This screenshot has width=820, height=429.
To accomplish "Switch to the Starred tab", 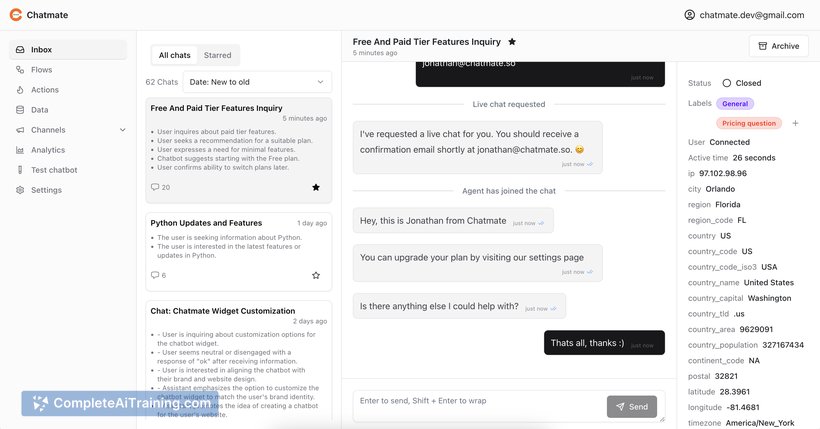I will pyautogui.click(x=218, y=55).
